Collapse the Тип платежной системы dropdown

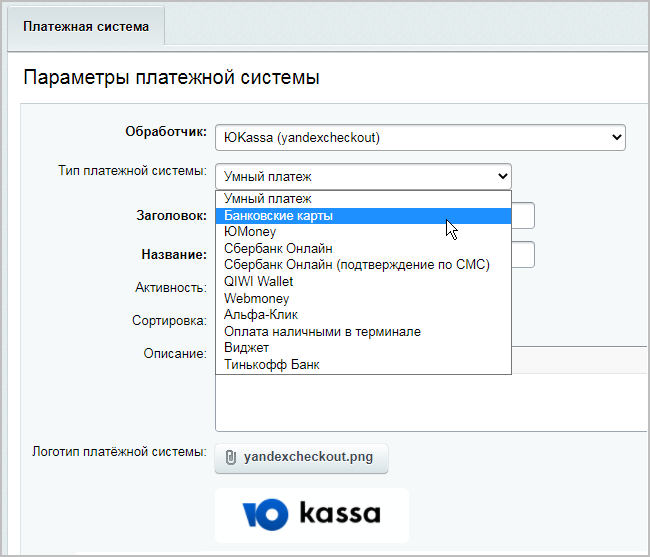pyautogui.click(x=362, y=176)
